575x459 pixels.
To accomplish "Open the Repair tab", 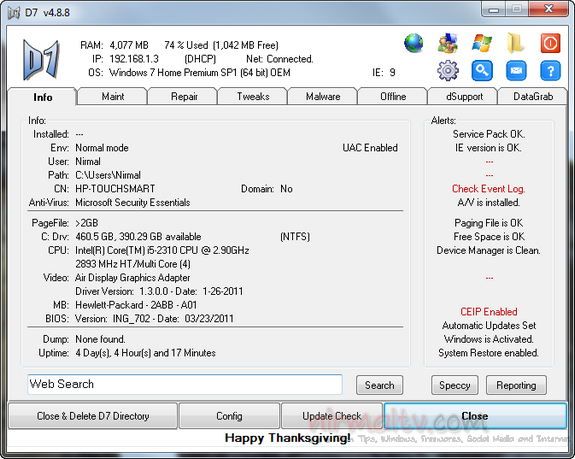I will (184, 96).
